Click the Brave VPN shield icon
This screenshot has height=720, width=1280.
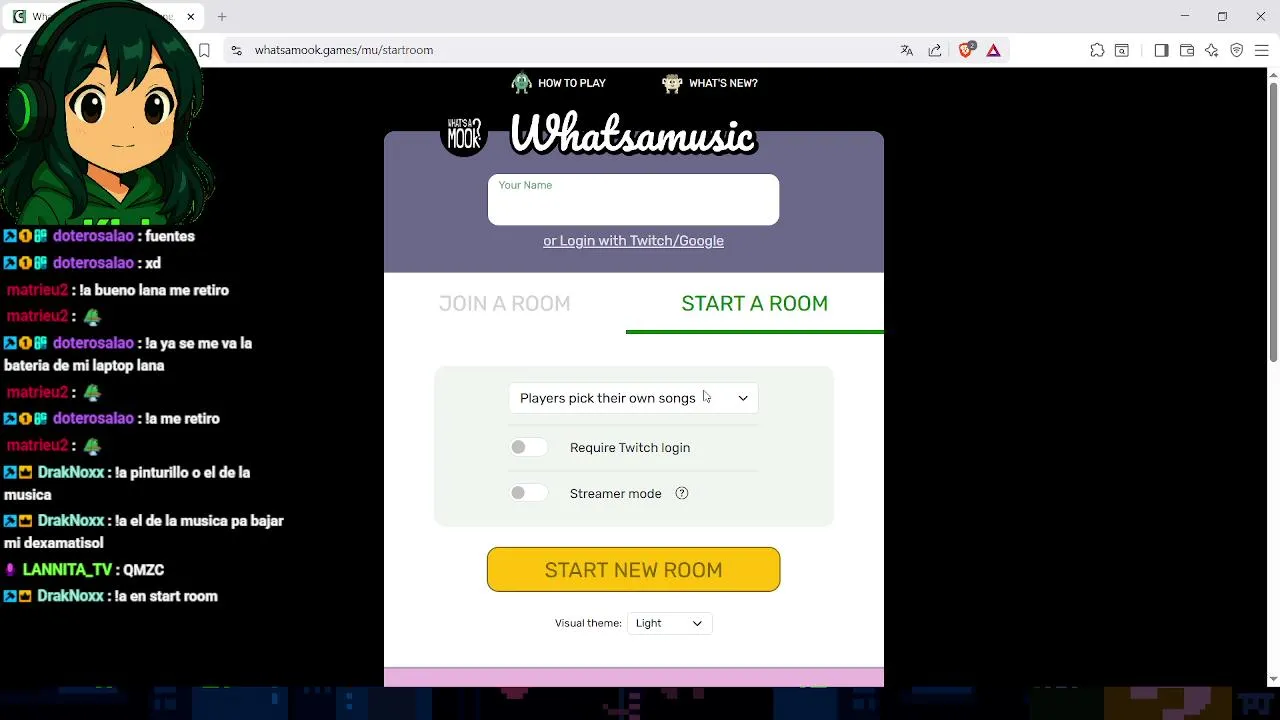[1237, 50]
